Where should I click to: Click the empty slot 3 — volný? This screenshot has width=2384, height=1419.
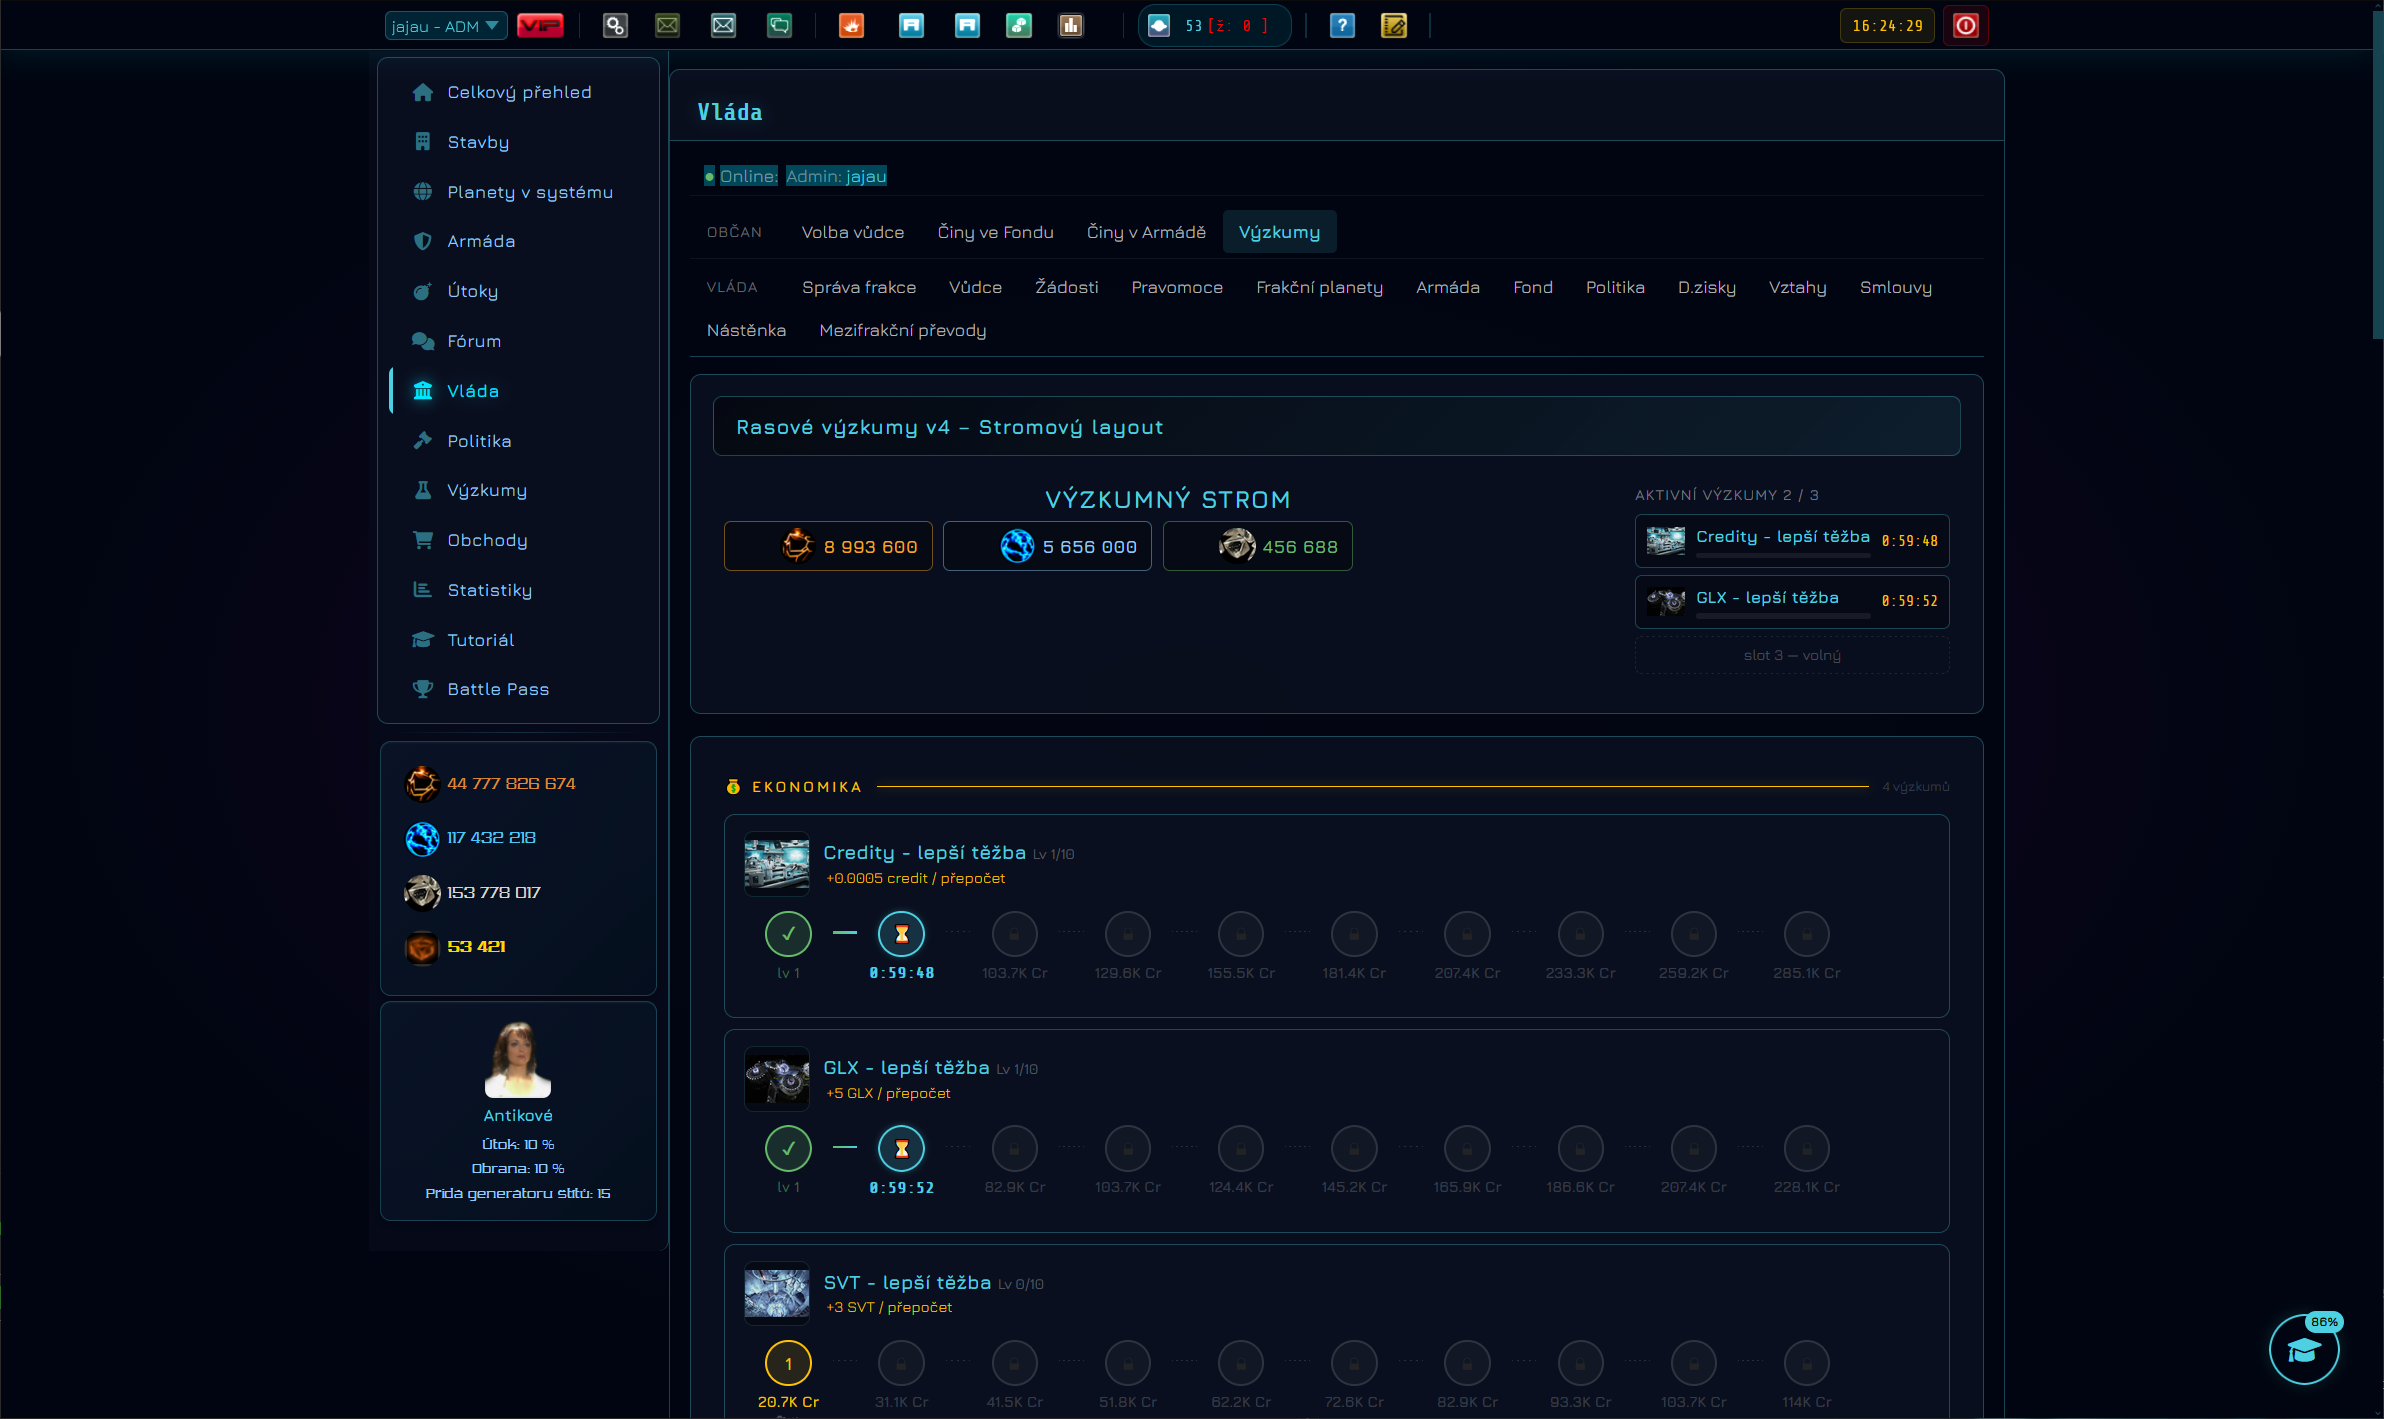[1791, 655]
